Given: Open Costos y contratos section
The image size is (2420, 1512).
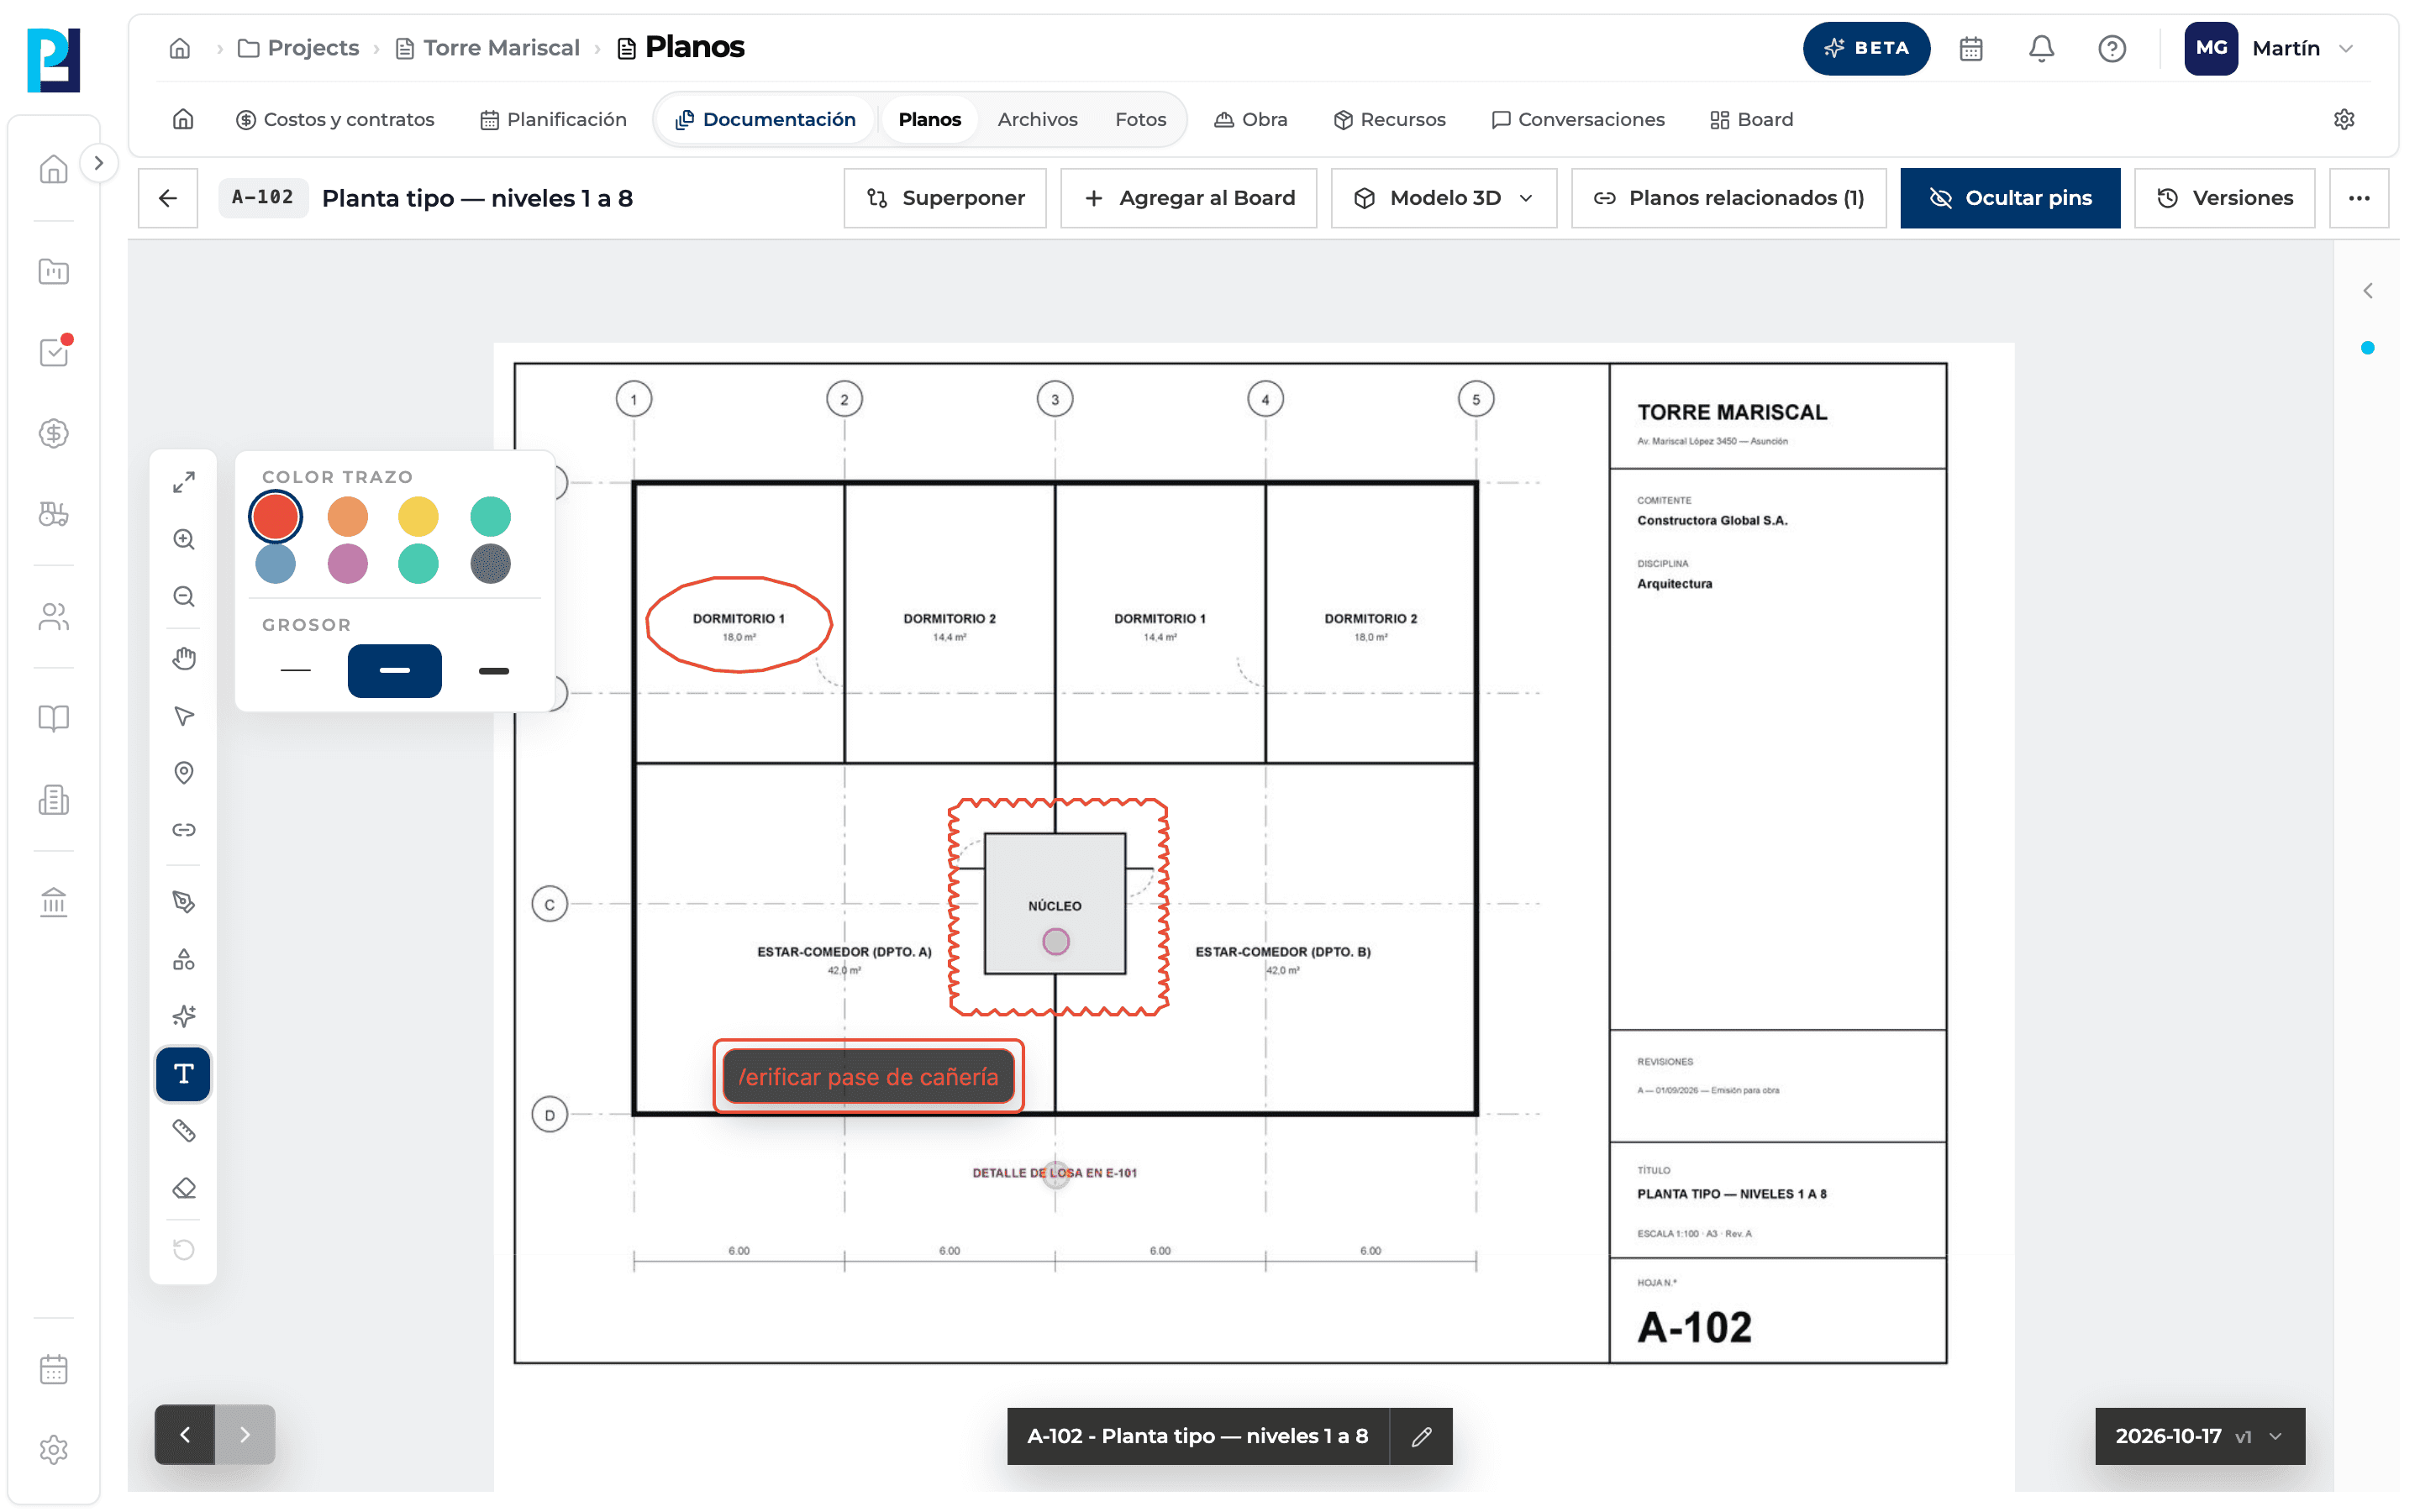Looking at the screenshot, I should click(x=335, y=119).
